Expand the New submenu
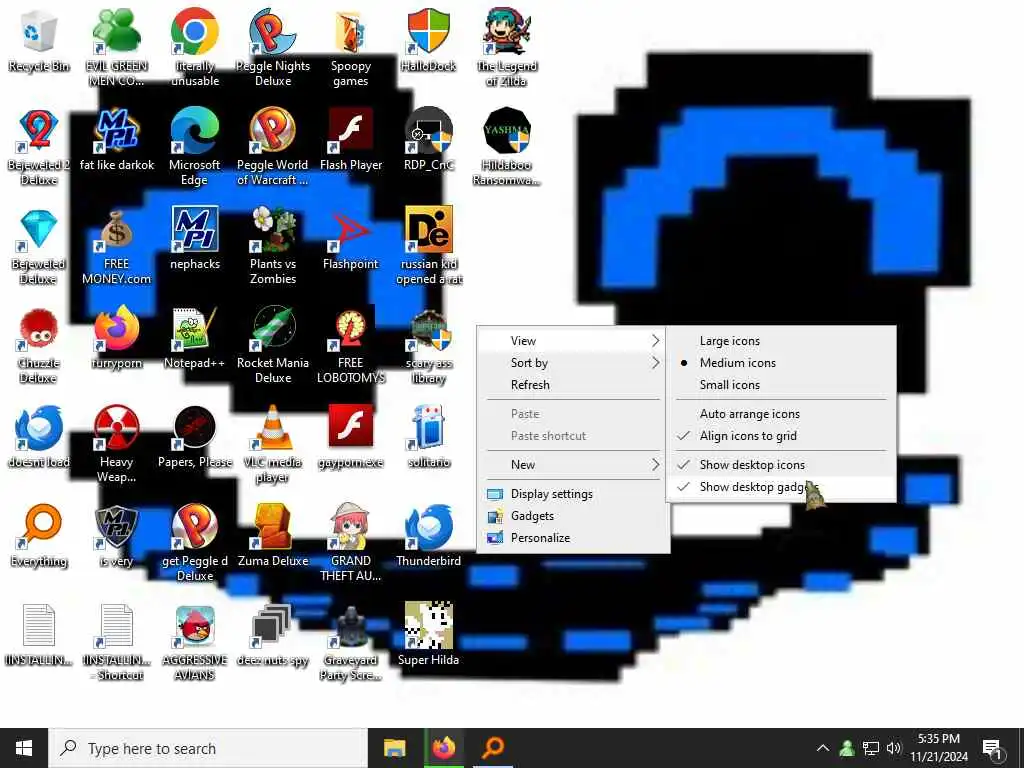1024x768 pixels. coord(573,464)
